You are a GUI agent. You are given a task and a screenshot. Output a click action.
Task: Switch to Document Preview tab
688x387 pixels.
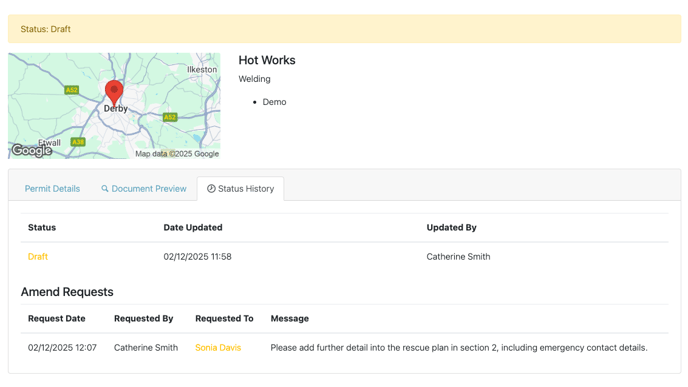[144, 189]
